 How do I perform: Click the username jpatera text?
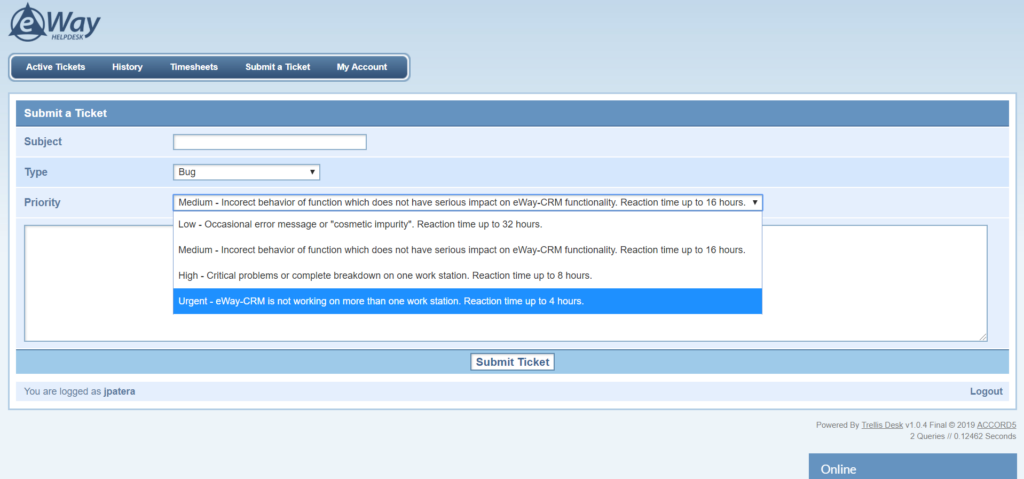120,391
